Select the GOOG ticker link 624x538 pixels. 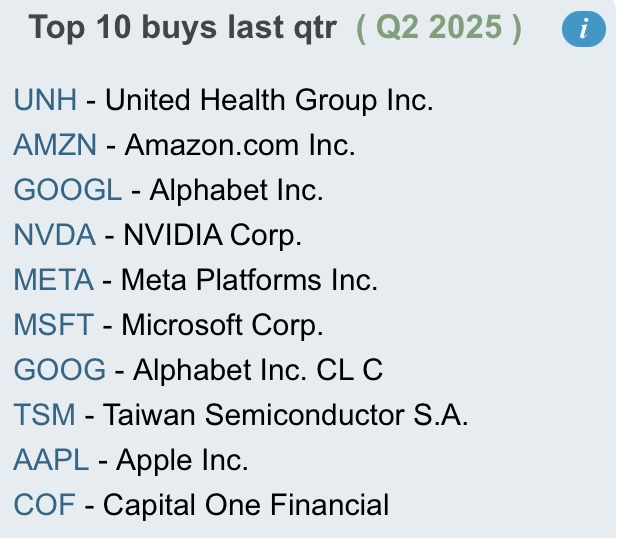click(60, 370)
